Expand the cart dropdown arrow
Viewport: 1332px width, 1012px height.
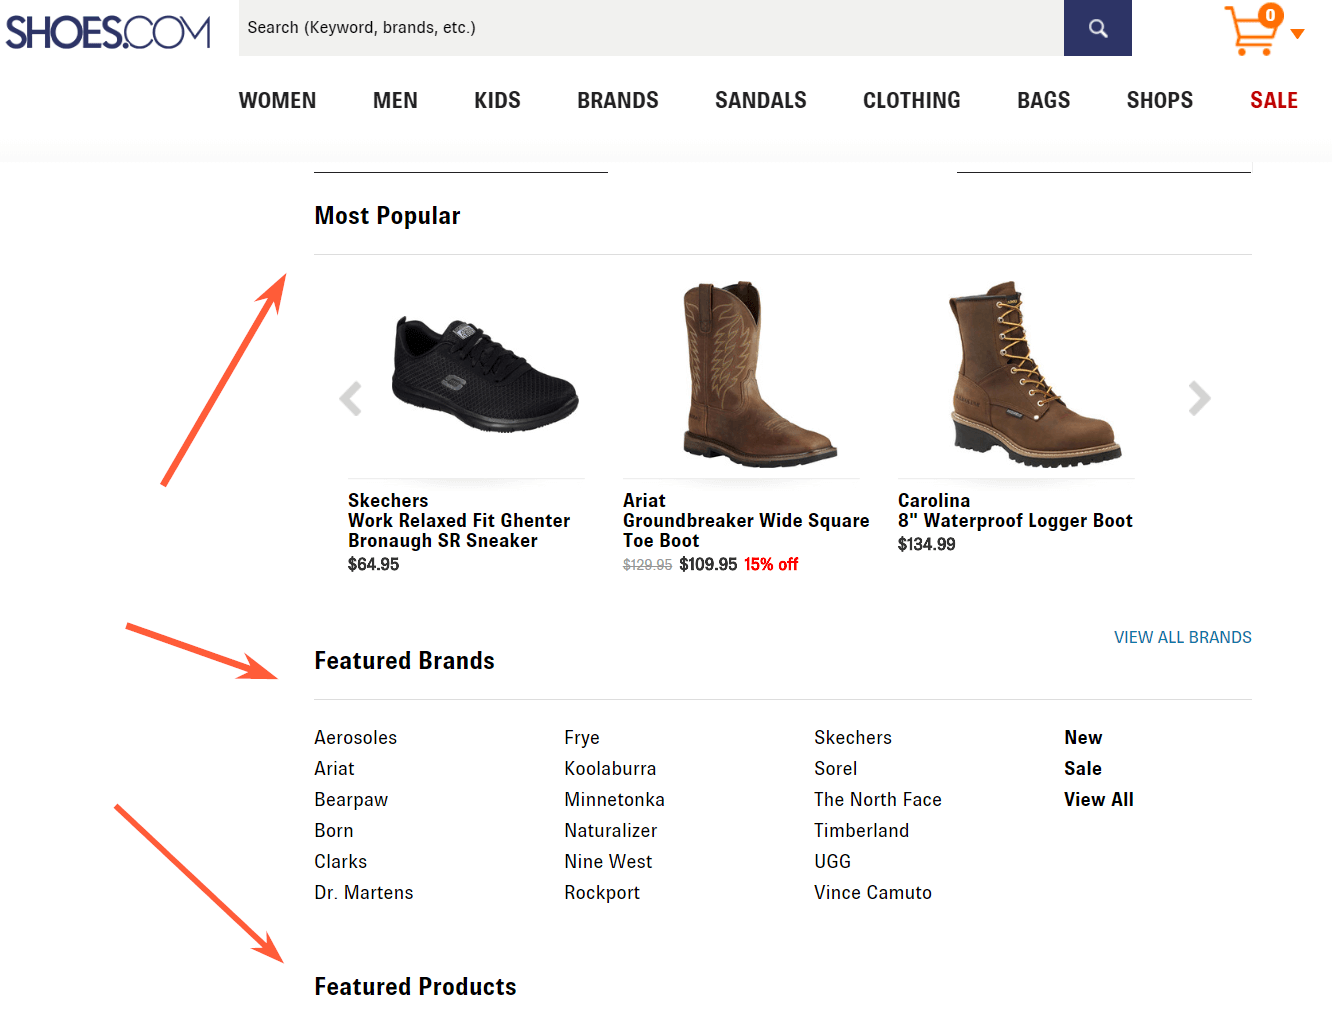click(1298, 34)
